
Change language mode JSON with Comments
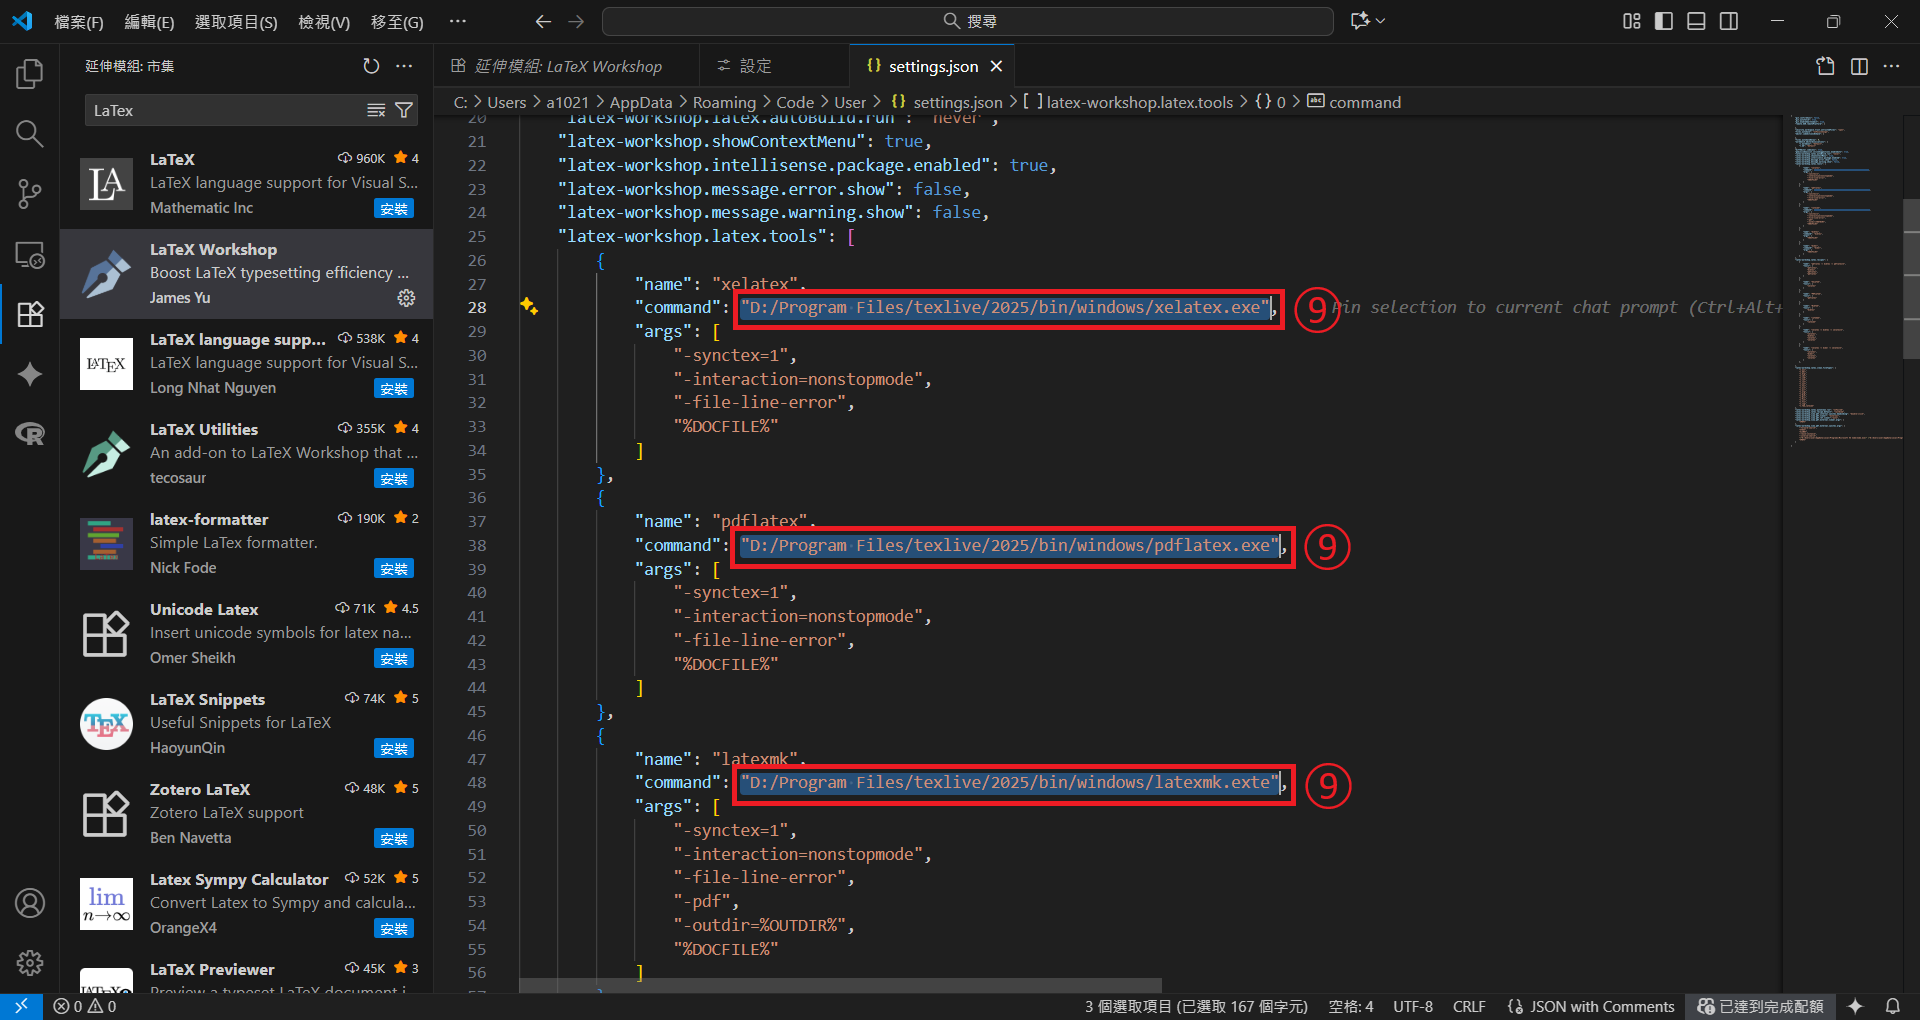point(1591,1006)
